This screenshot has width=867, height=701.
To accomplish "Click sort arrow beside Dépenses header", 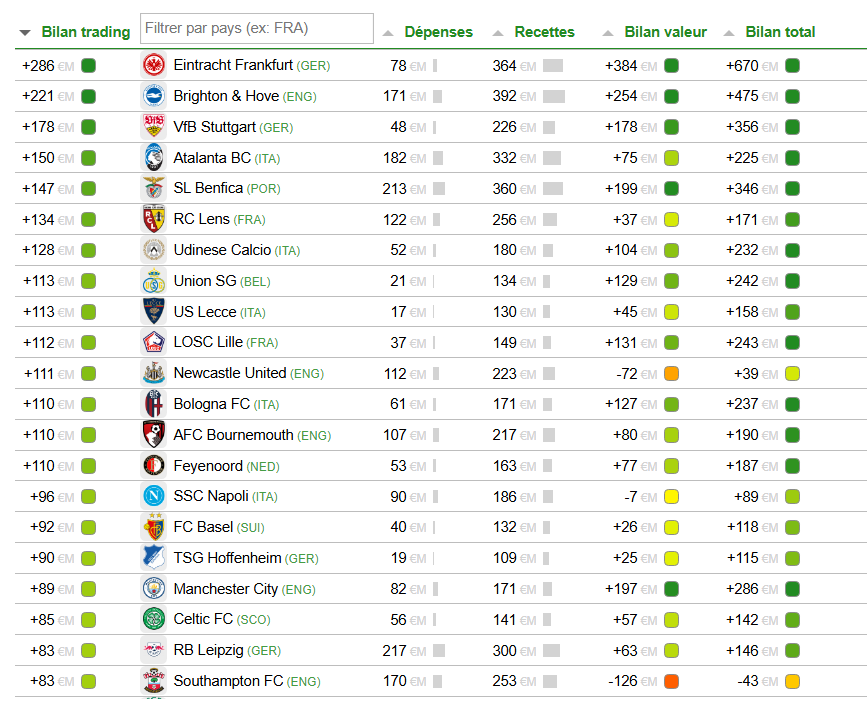I will pos(388,33).
